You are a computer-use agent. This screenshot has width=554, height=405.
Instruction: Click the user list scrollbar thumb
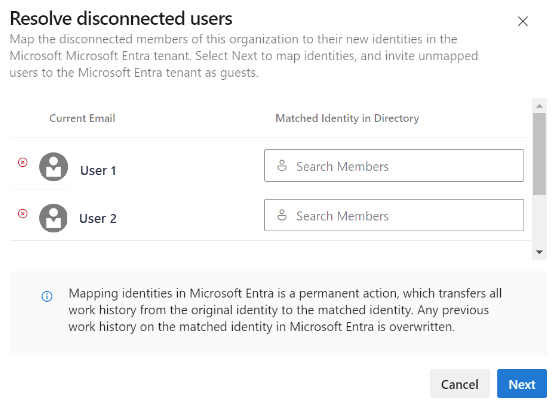coord(539,154)
